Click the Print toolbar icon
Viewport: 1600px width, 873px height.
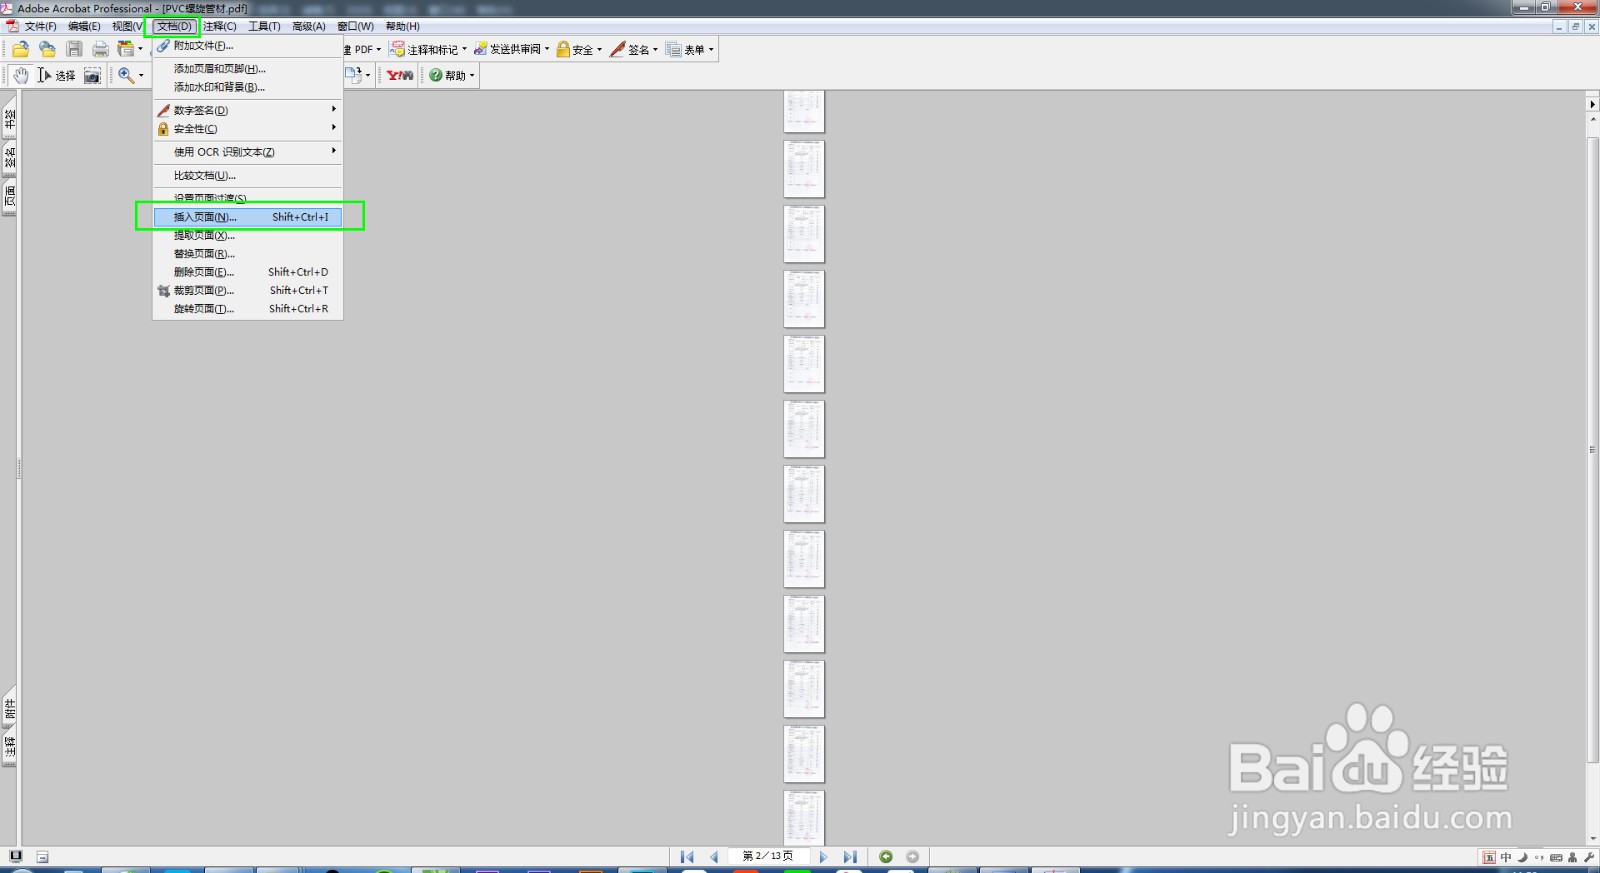click(100, 49)
